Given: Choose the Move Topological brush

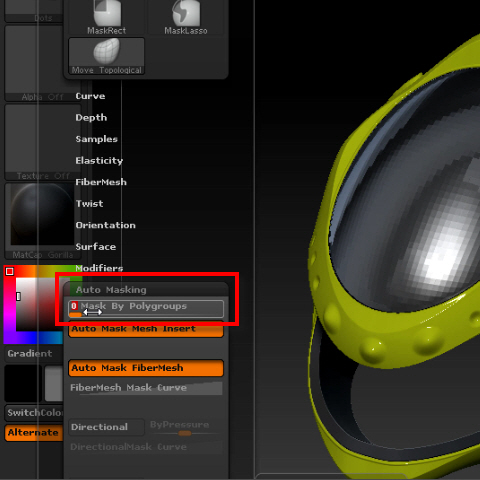Looking at the screenshot, I should 106,56.
